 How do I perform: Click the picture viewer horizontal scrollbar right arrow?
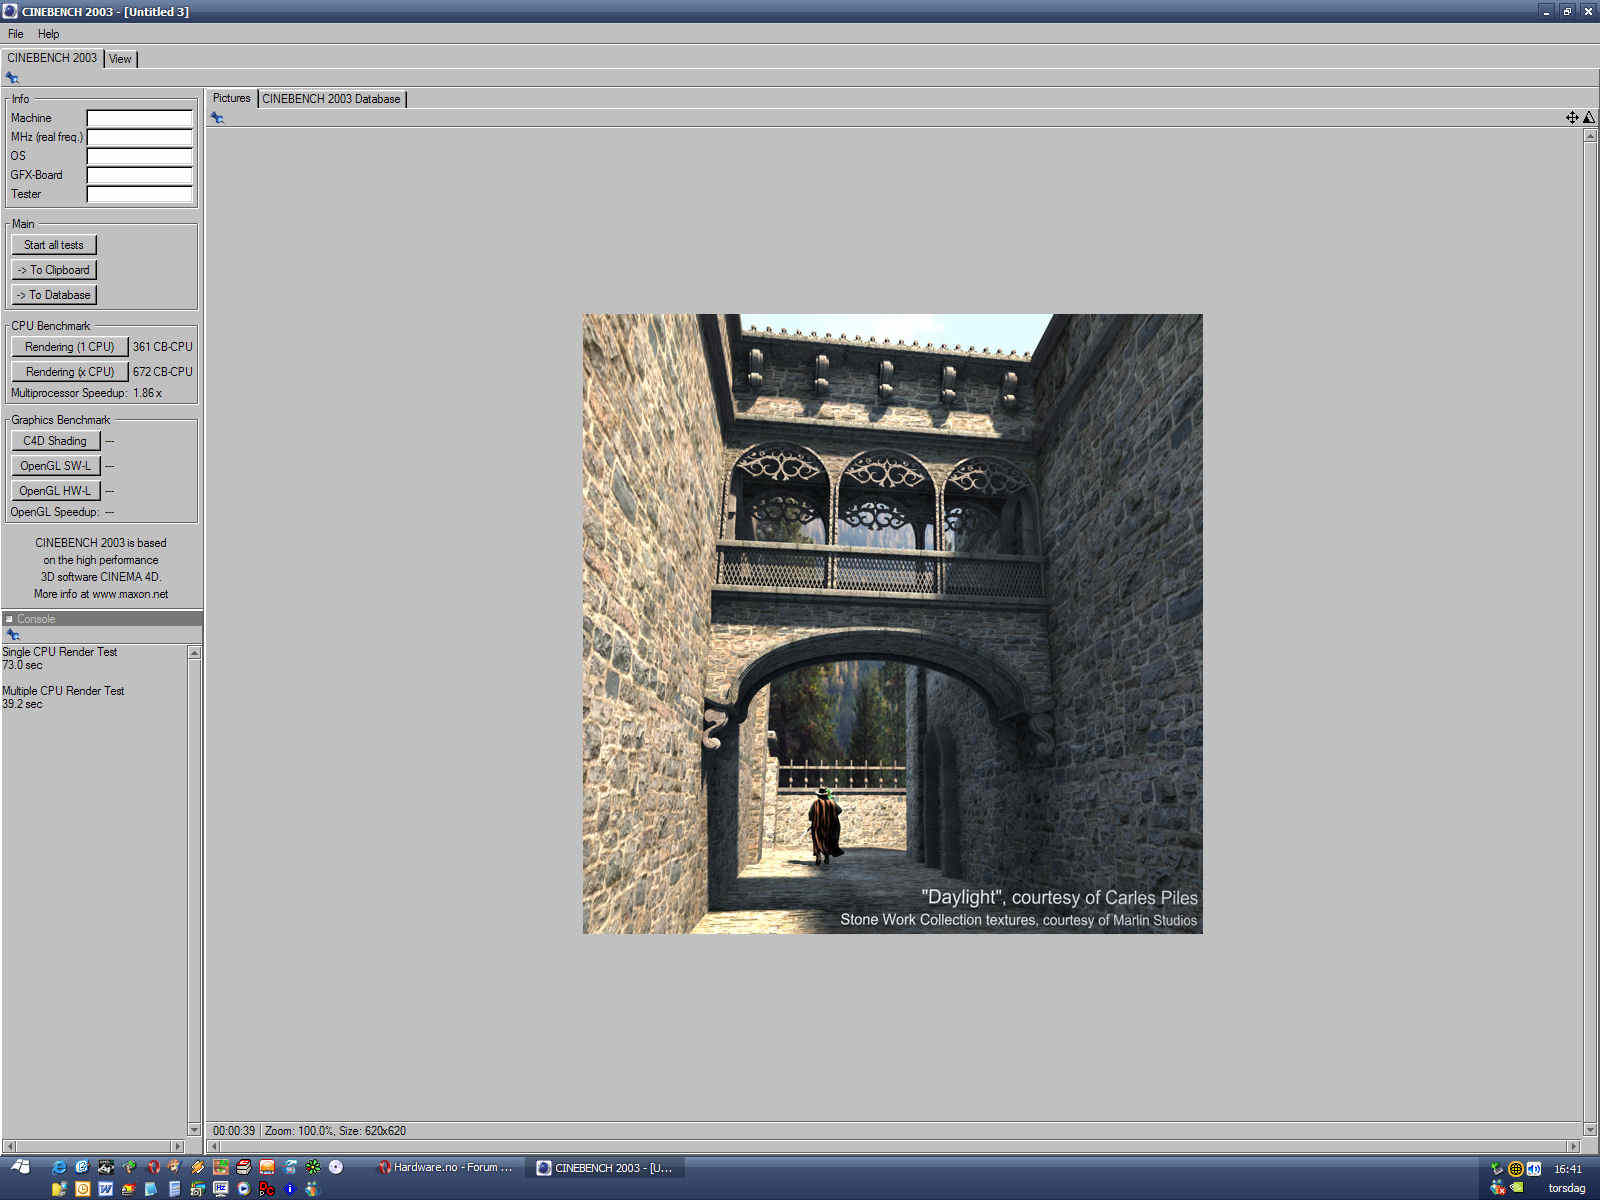pos(1573,1146)
